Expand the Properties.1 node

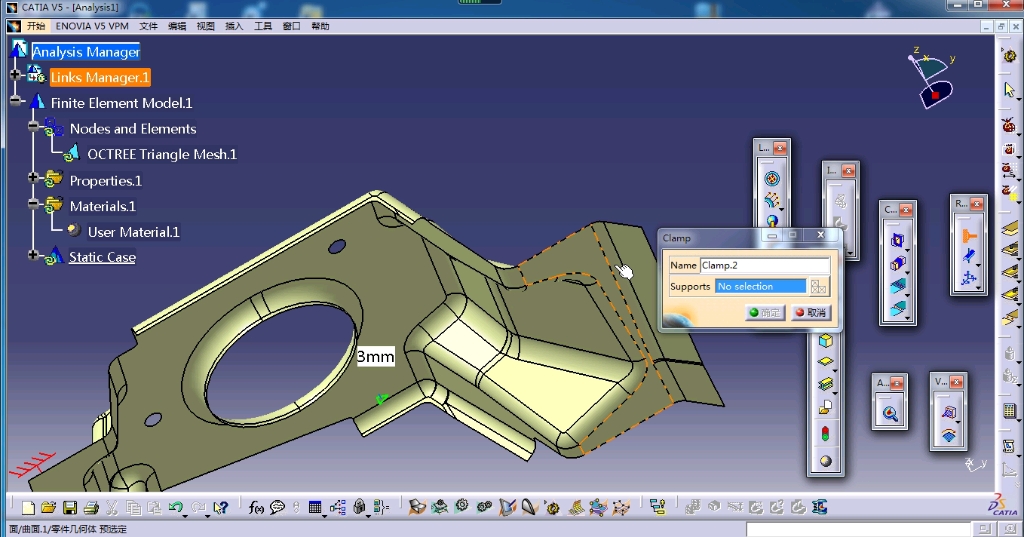(33, 178)
